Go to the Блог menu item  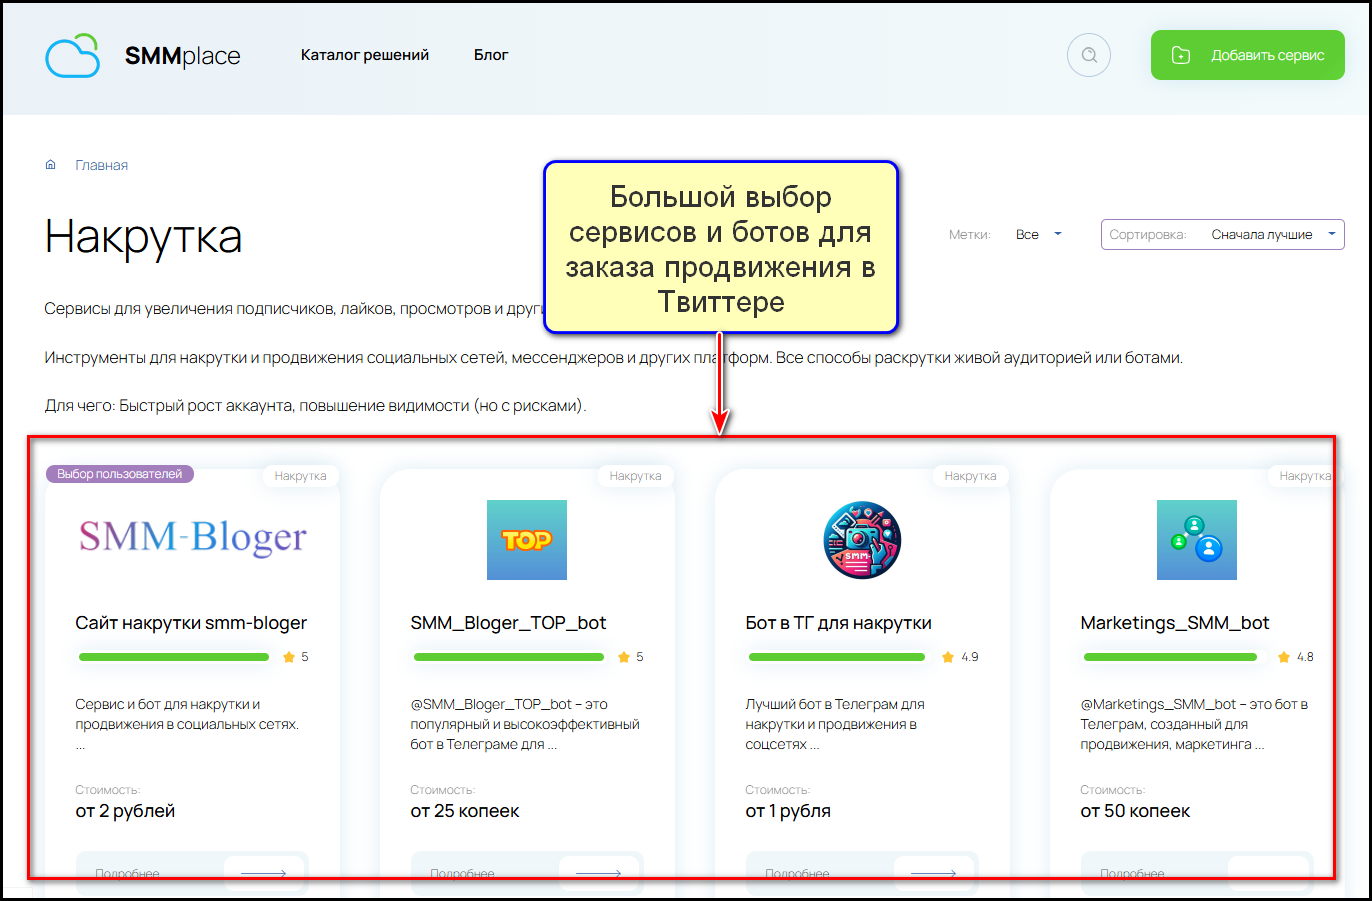pyautogui.click(x=491, y=55)
